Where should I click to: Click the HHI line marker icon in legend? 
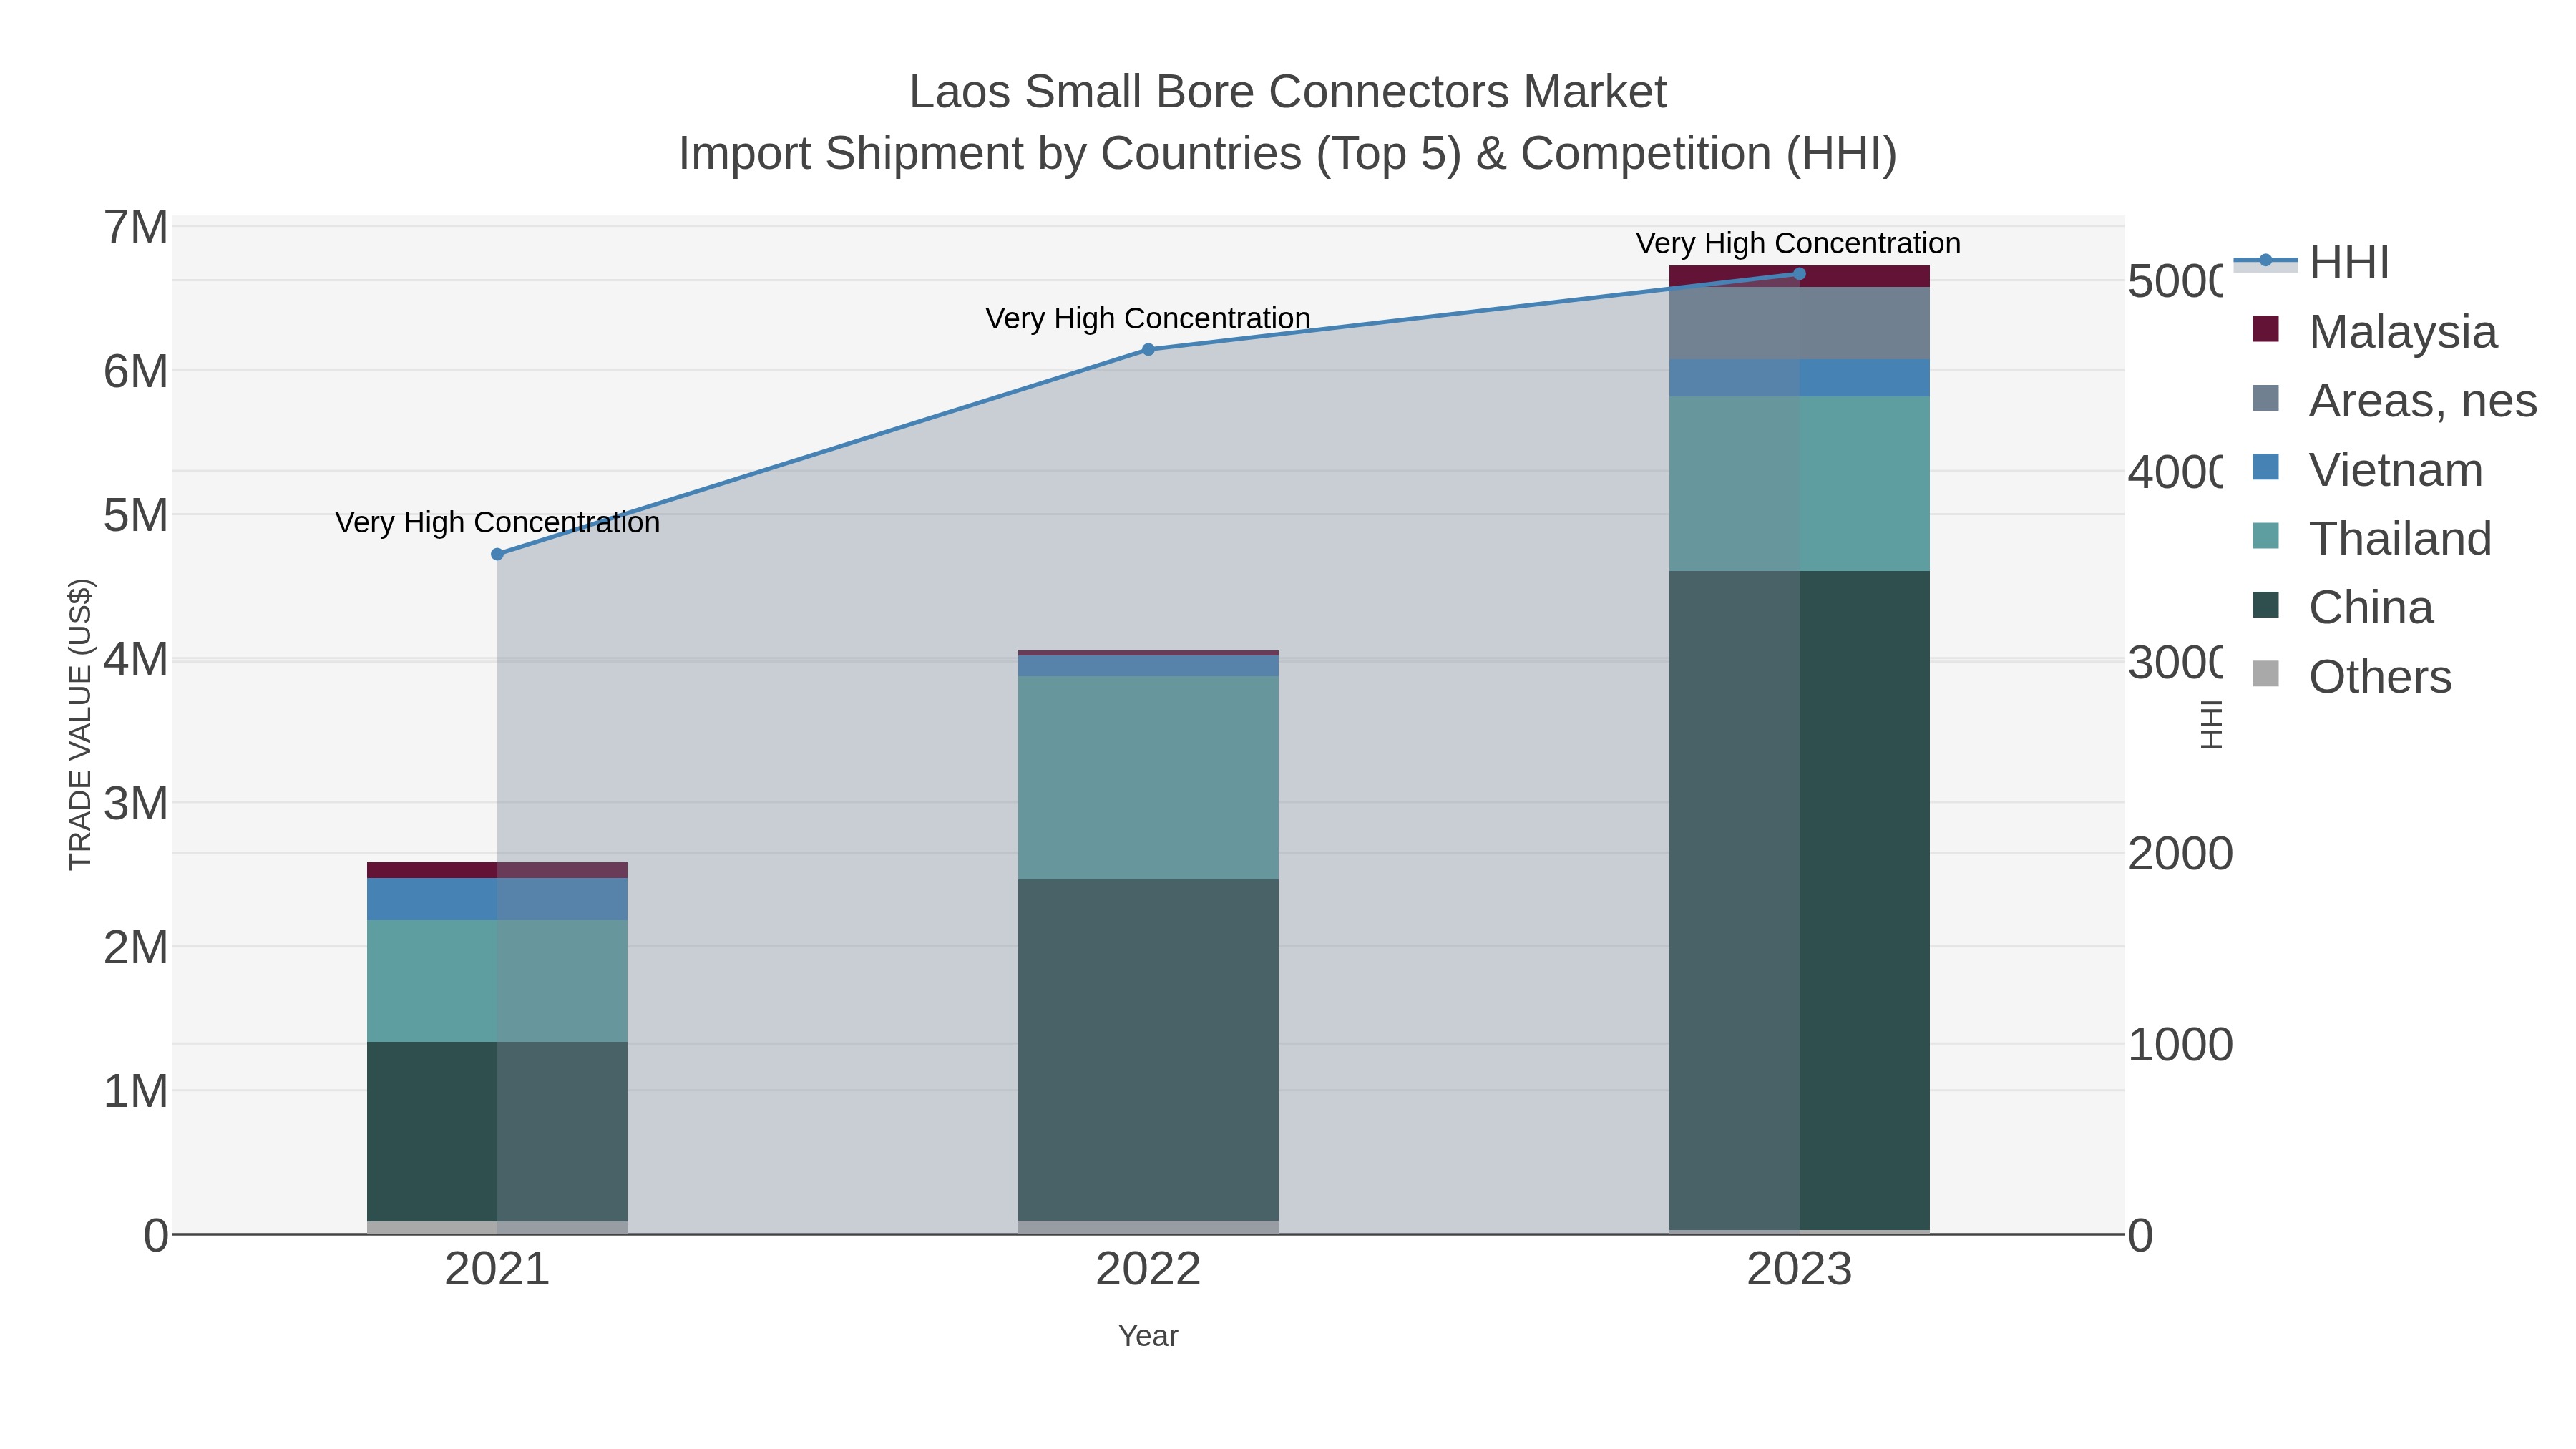2265,261
